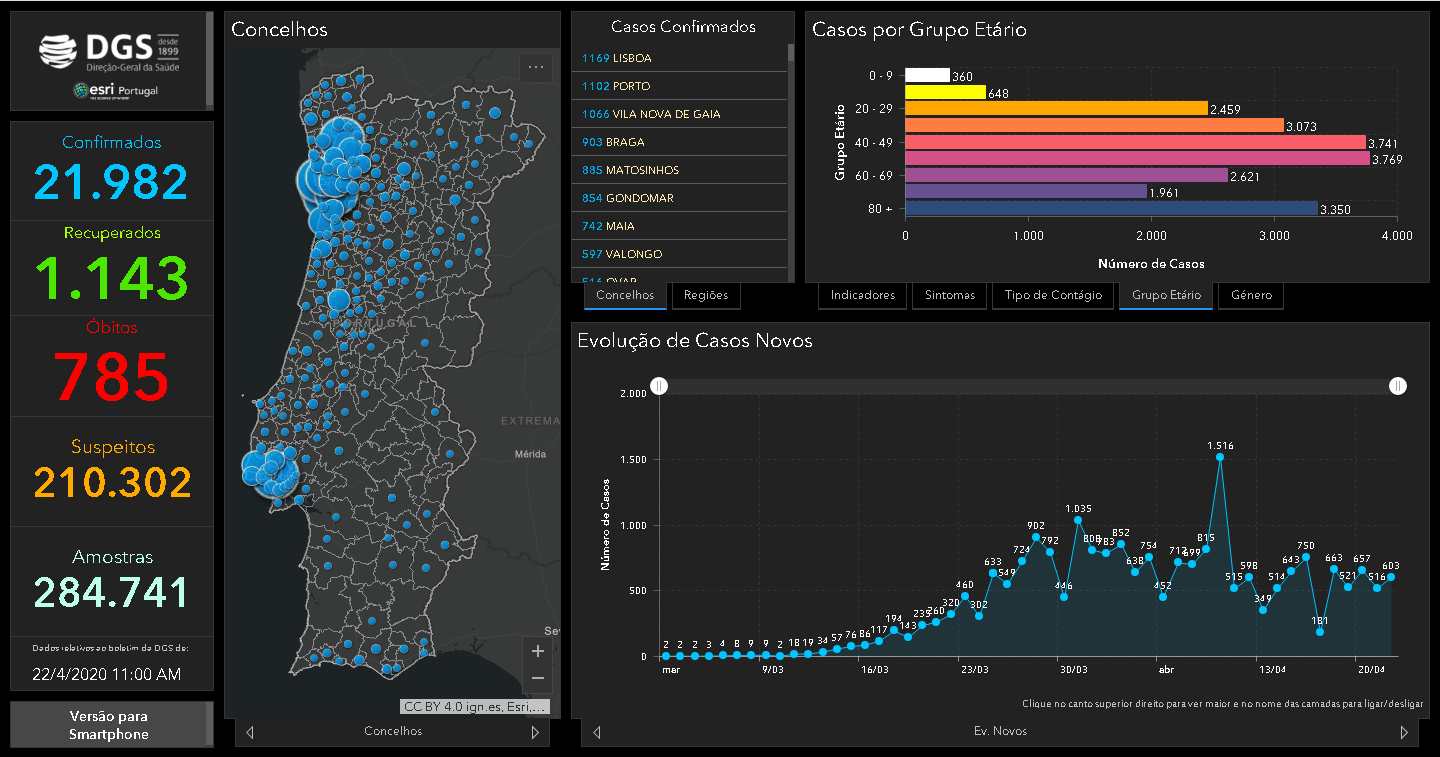Open the Indicadores tab
Image resolution: width=1440 pixels, height=757 pixels.
[862, 295]
